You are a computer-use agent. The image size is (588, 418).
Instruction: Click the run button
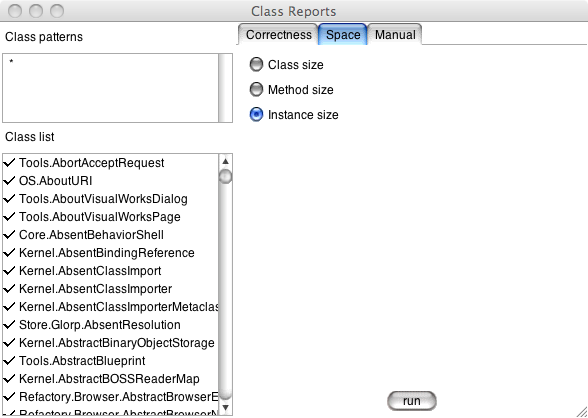(x=411, y=401)
